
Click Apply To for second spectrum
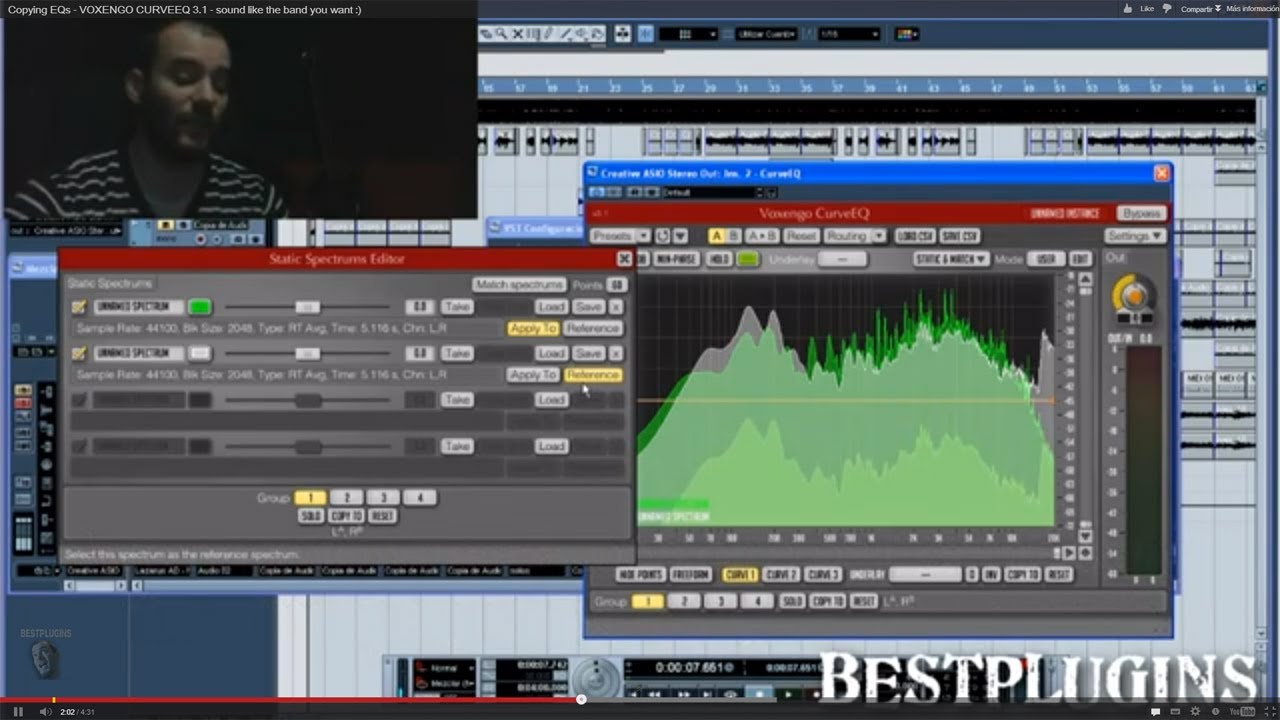click(532, 374)
